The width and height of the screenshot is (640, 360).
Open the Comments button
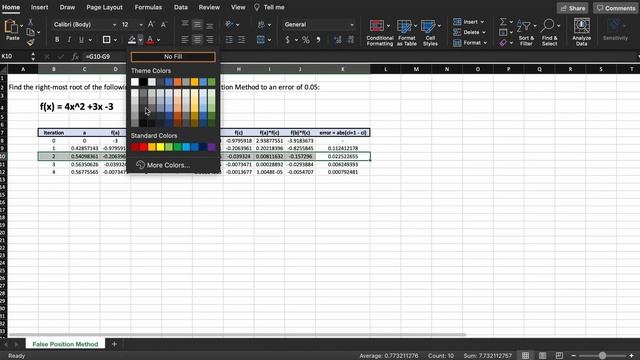tap(615, 8)
